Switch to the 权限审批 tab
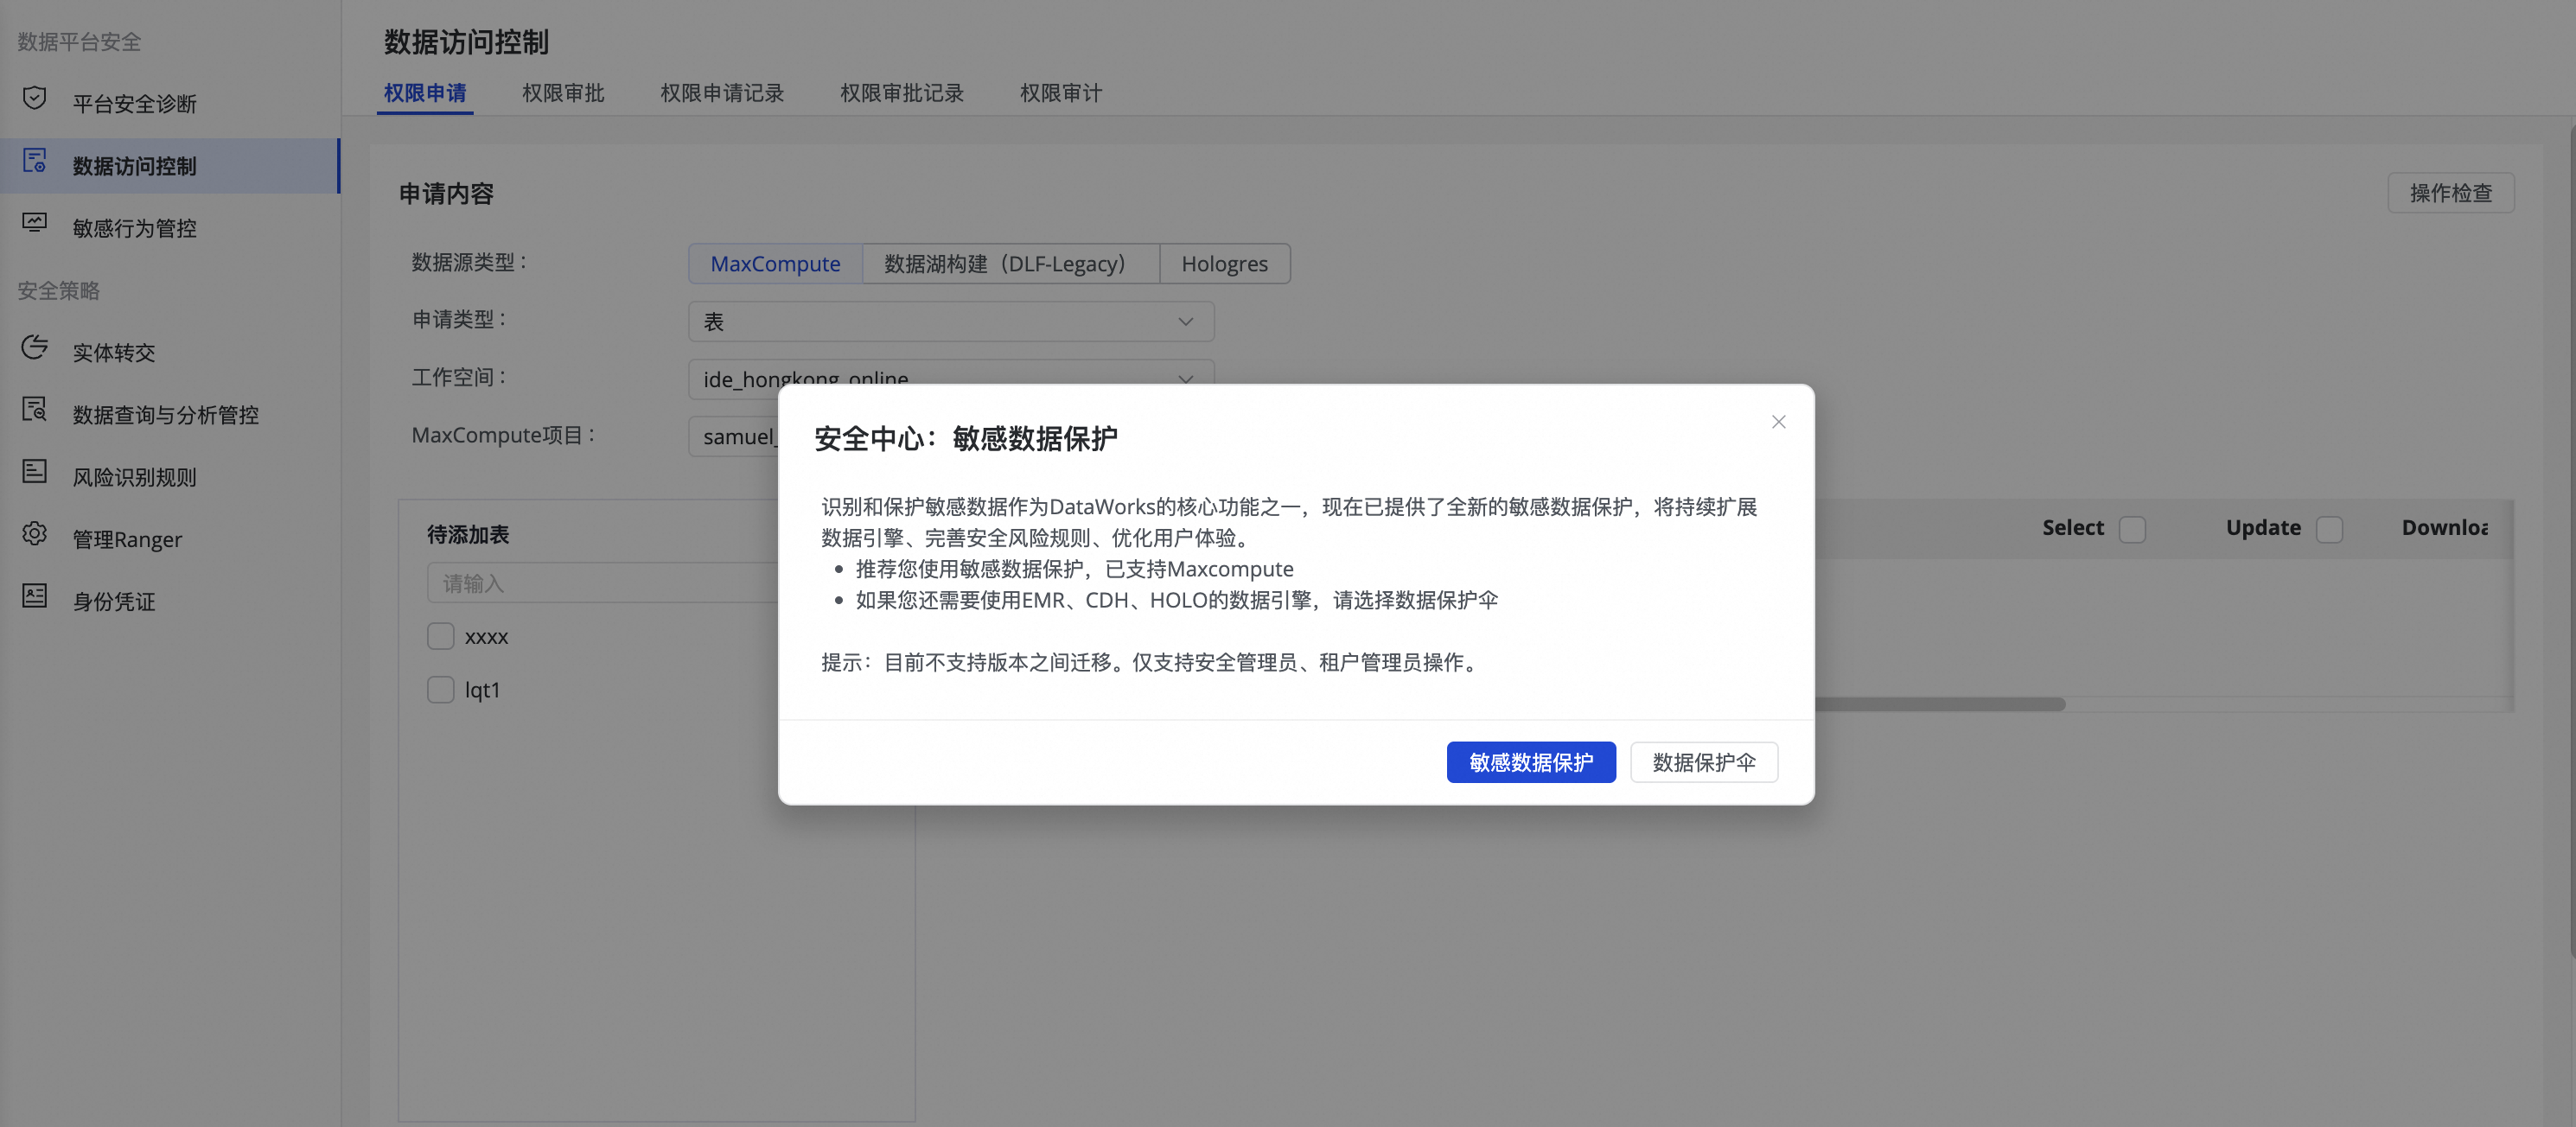This screenshot has width=2576, height=1127. [x=563, y=93]
